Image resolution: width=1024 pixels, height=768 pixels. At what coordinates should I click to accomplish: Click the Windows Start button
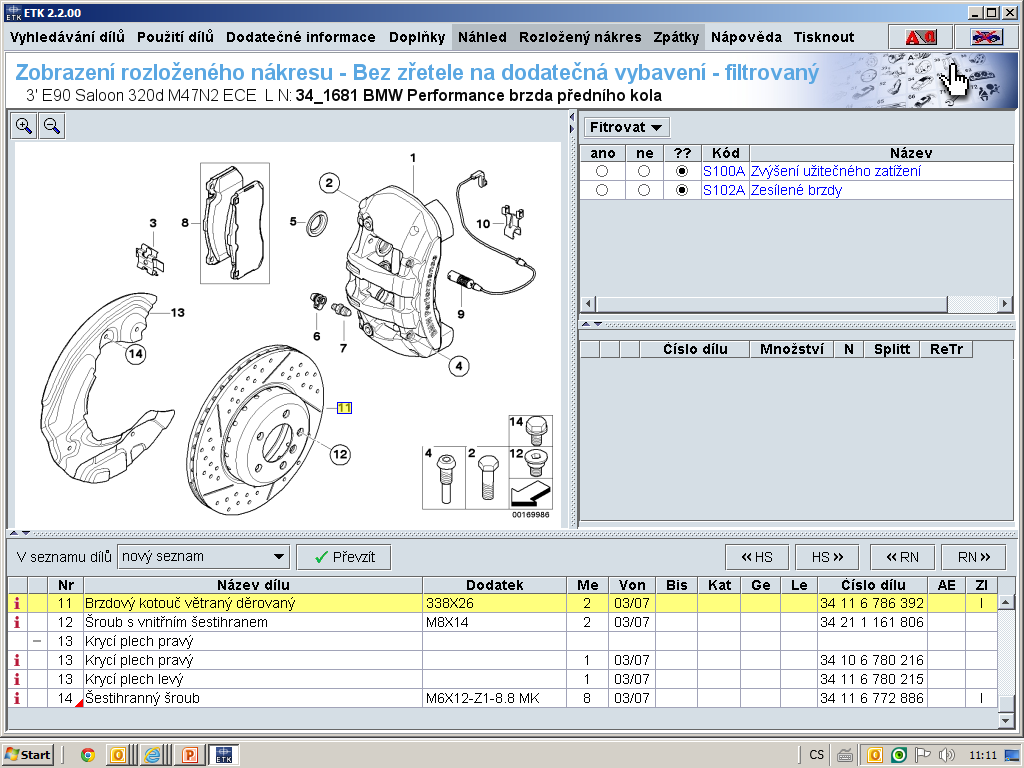pos(27,755)
